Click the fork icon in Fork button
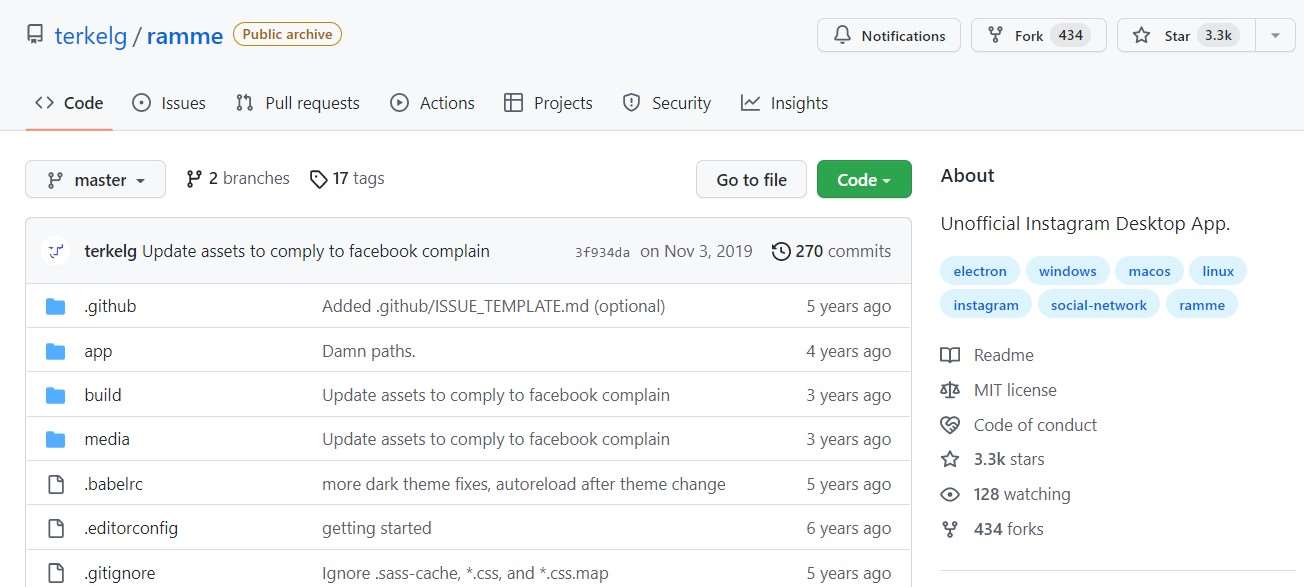The width and height of the screenshot is (1304, 587). tap(995, 35)
